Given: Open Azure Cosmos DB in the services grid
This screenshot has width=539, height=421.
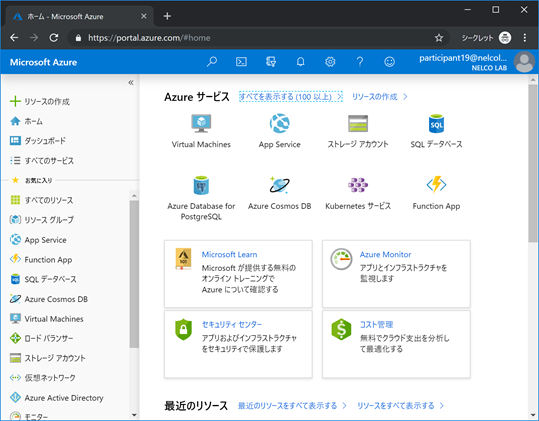Looking at the screenshot, I should point(279,193).
